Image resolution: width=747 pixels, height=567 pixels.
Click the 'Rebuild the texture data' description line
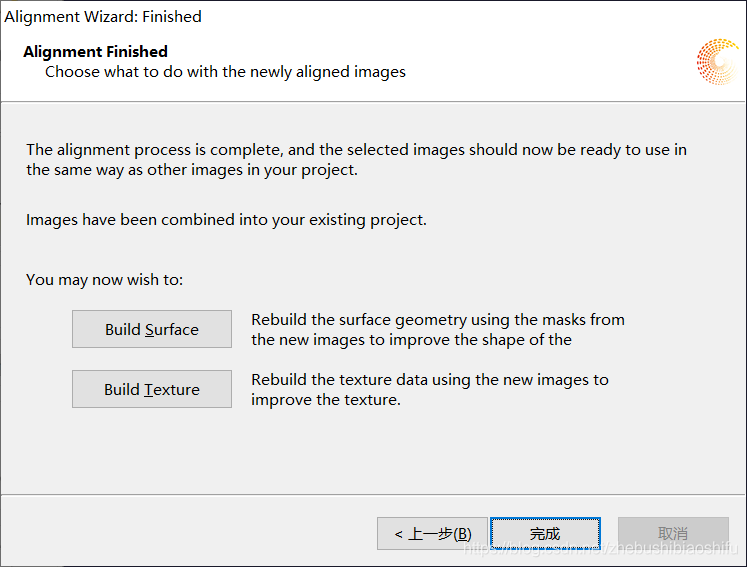(x=430, y=380)
